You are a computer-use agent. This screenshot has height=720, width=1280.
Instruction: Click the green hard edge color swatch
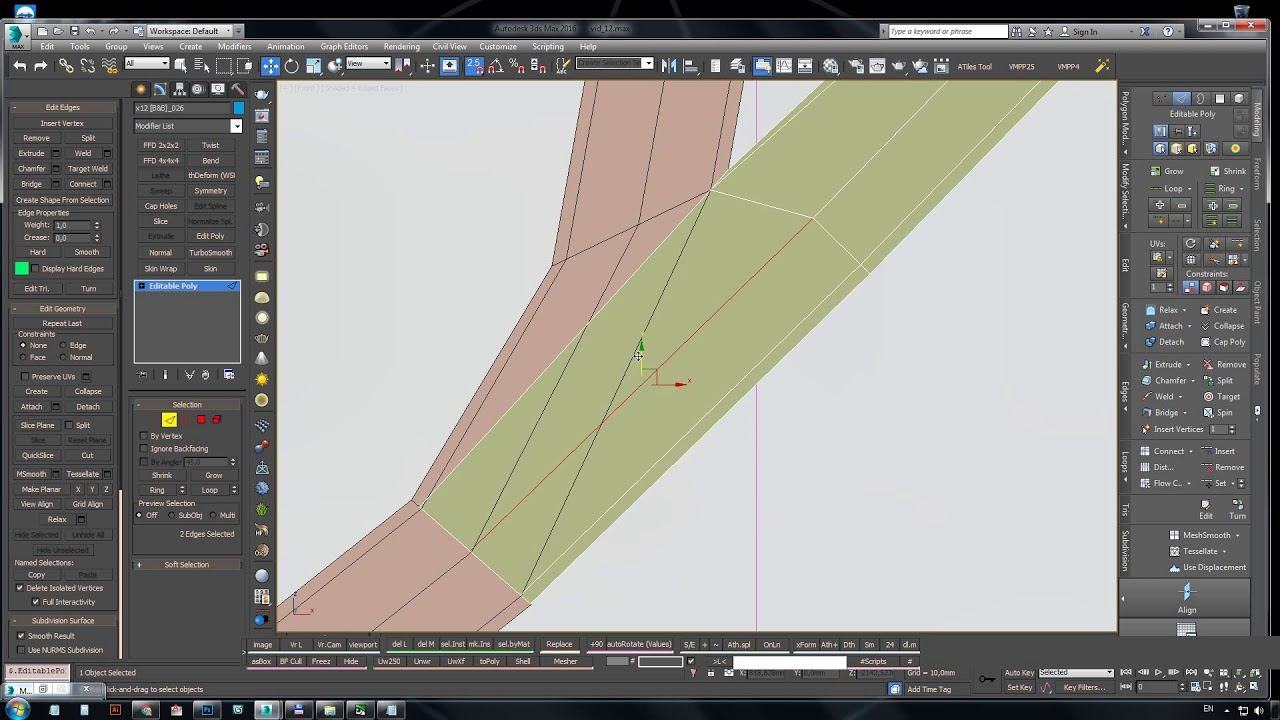pos(22,269)
